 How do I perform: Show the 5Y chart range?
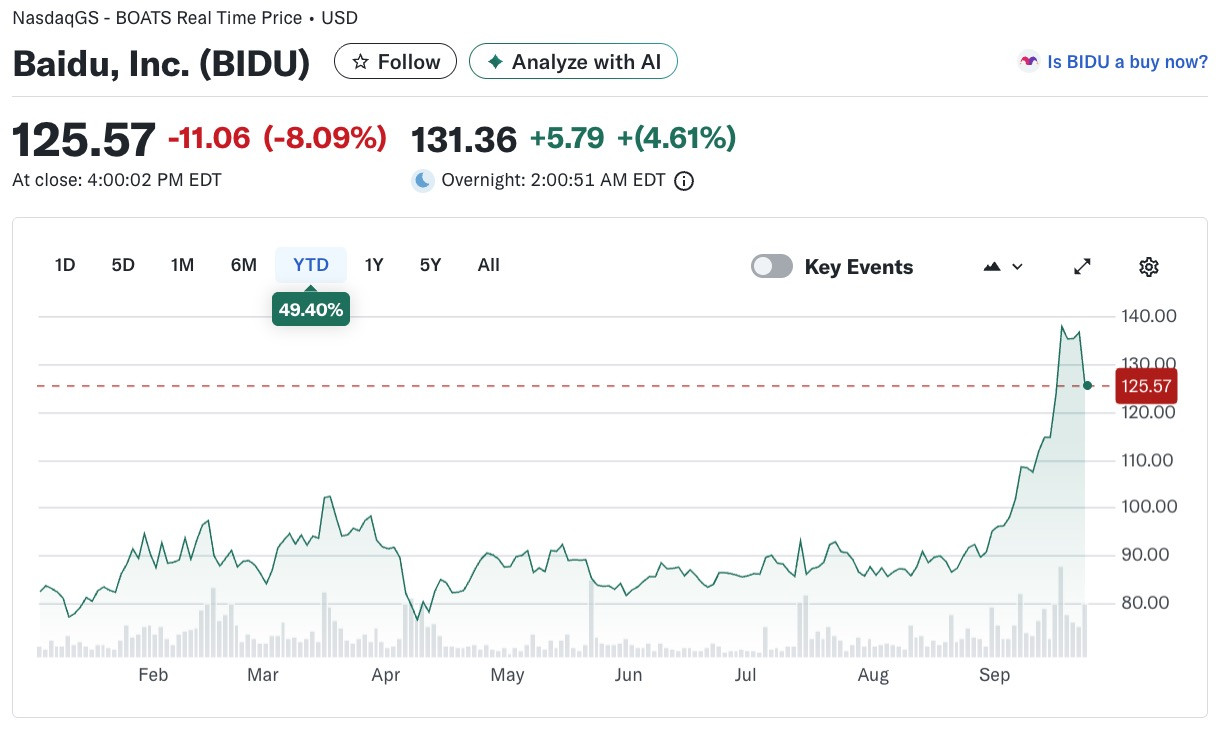[x=430, y=265]
